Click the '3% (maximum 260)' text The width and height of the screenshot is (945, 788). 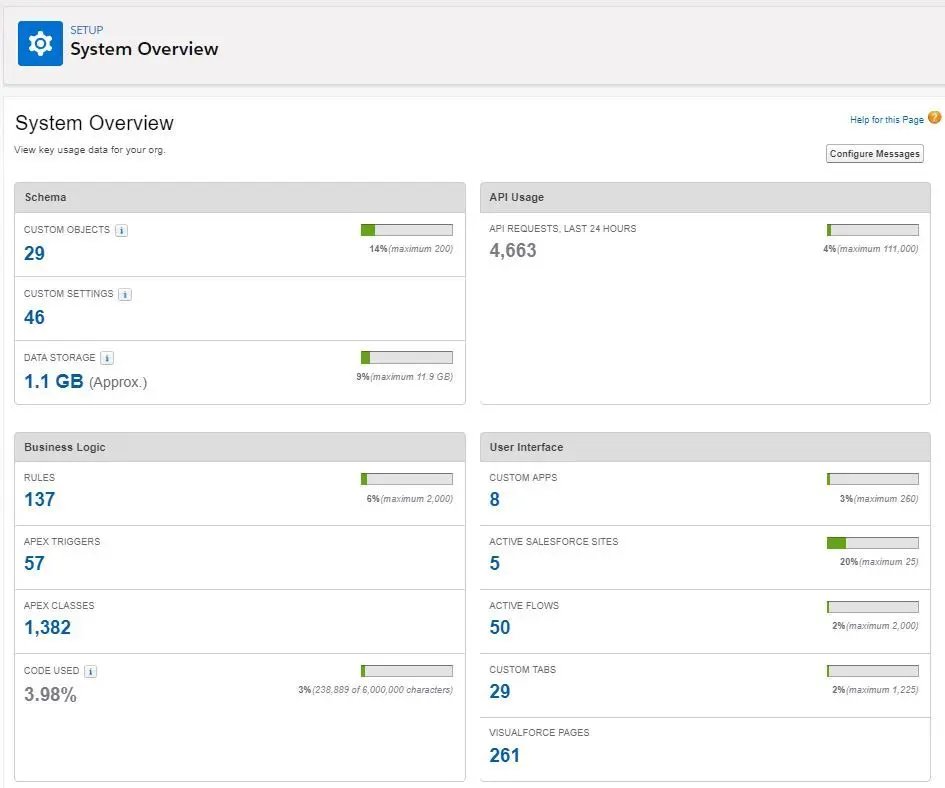pos(879,499)
